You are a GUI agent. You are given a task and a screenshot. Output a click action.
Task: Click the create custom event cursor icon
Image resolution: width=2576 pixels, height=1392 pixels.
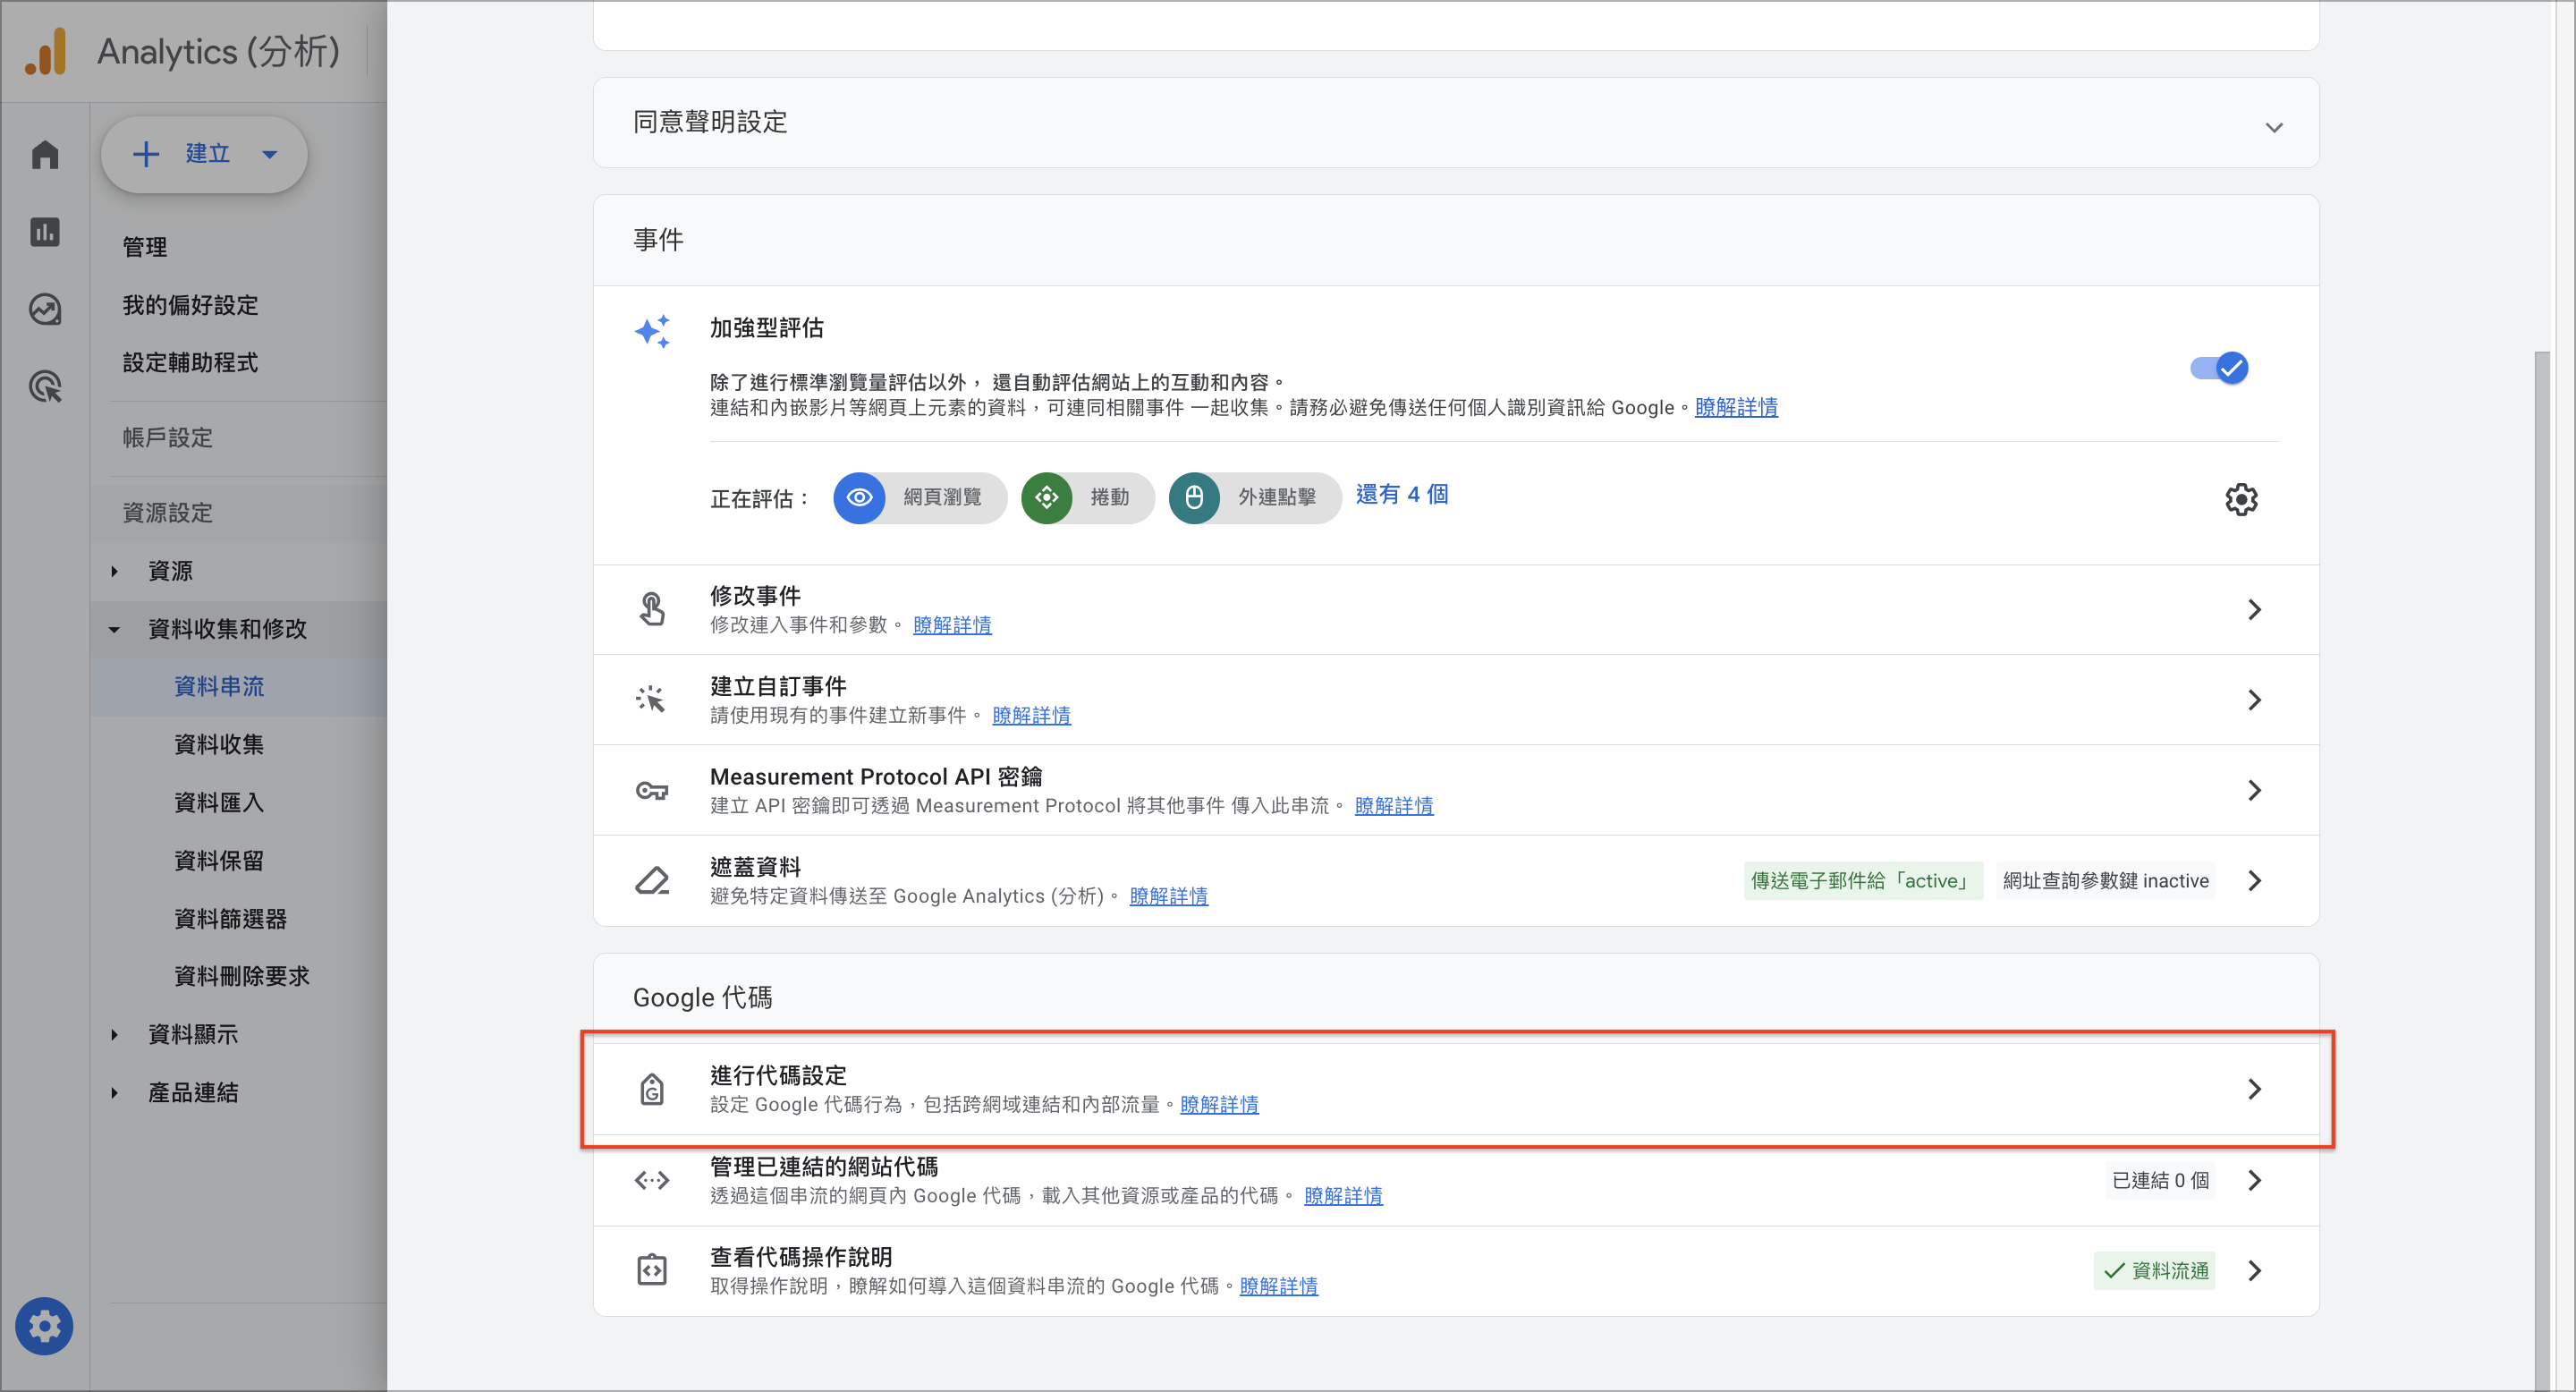coord(651,699)
